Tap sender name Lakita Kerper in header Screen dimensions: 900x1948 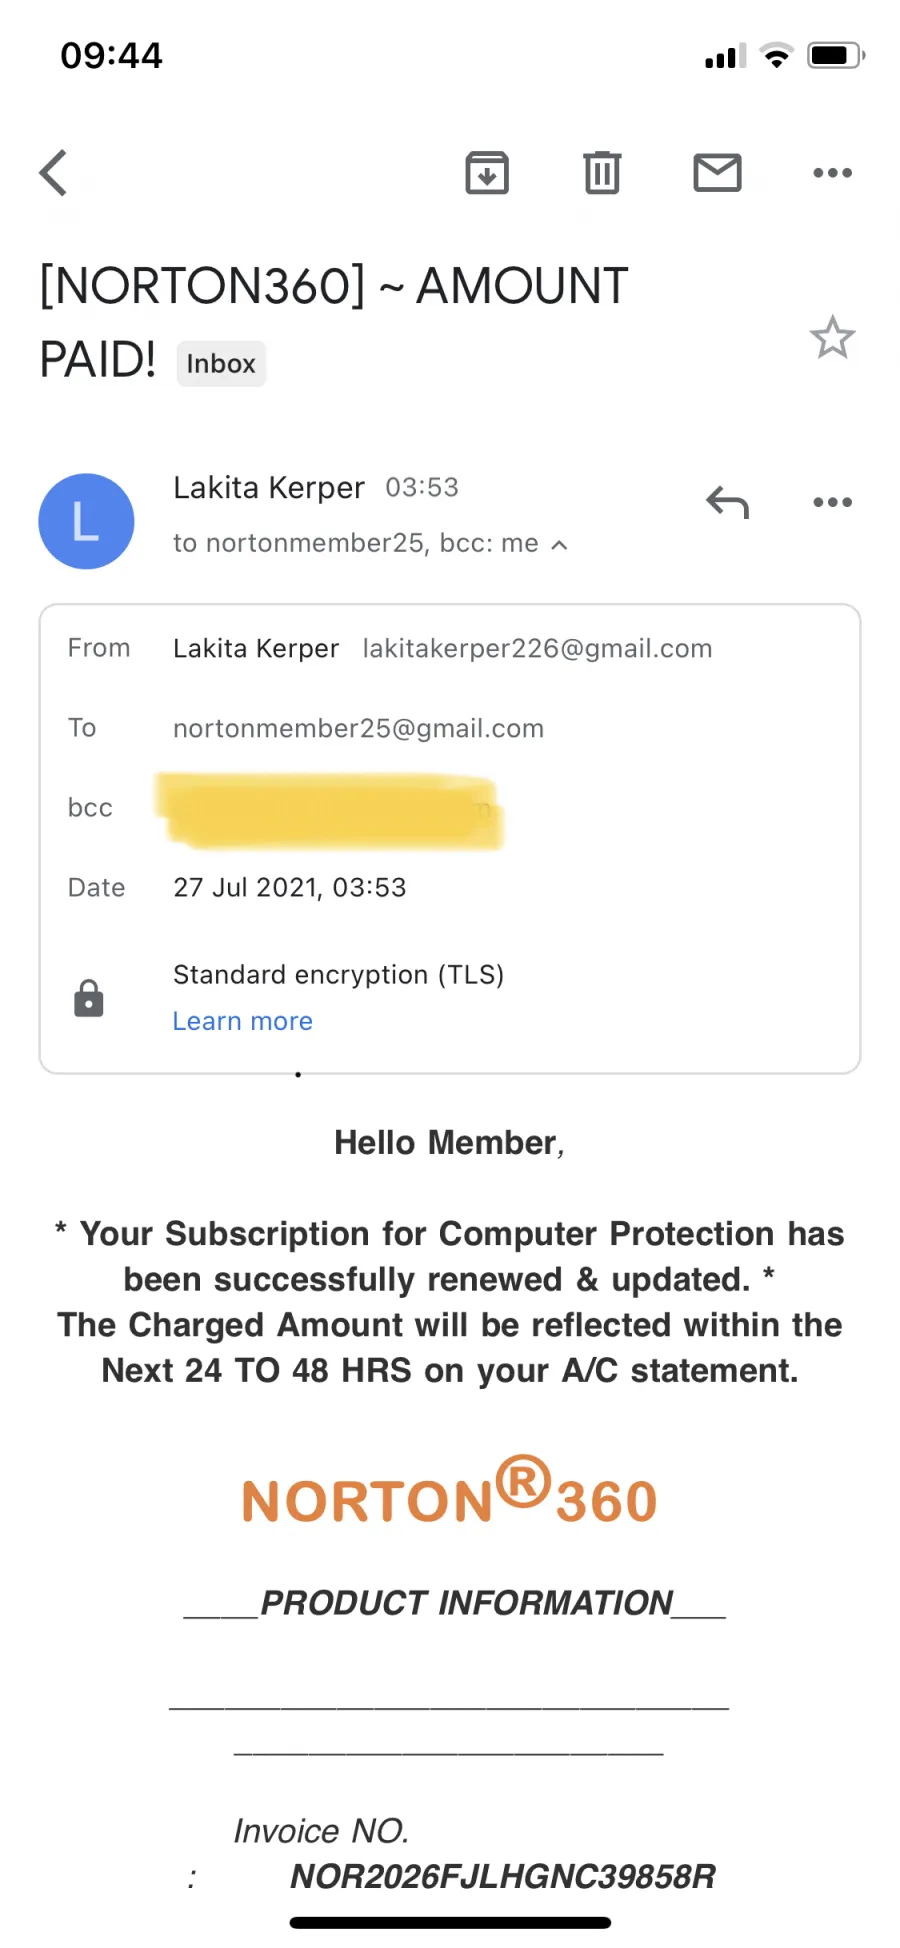coord(268,488)
